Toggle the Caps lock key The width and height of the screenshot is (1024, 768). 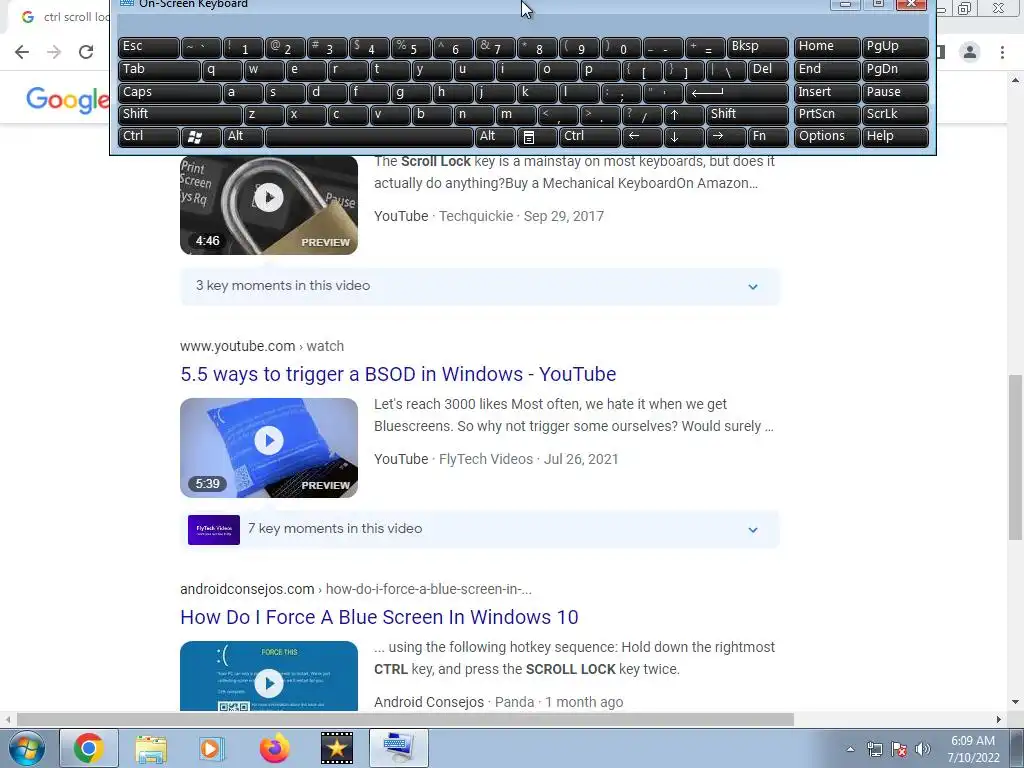[169, 93]
